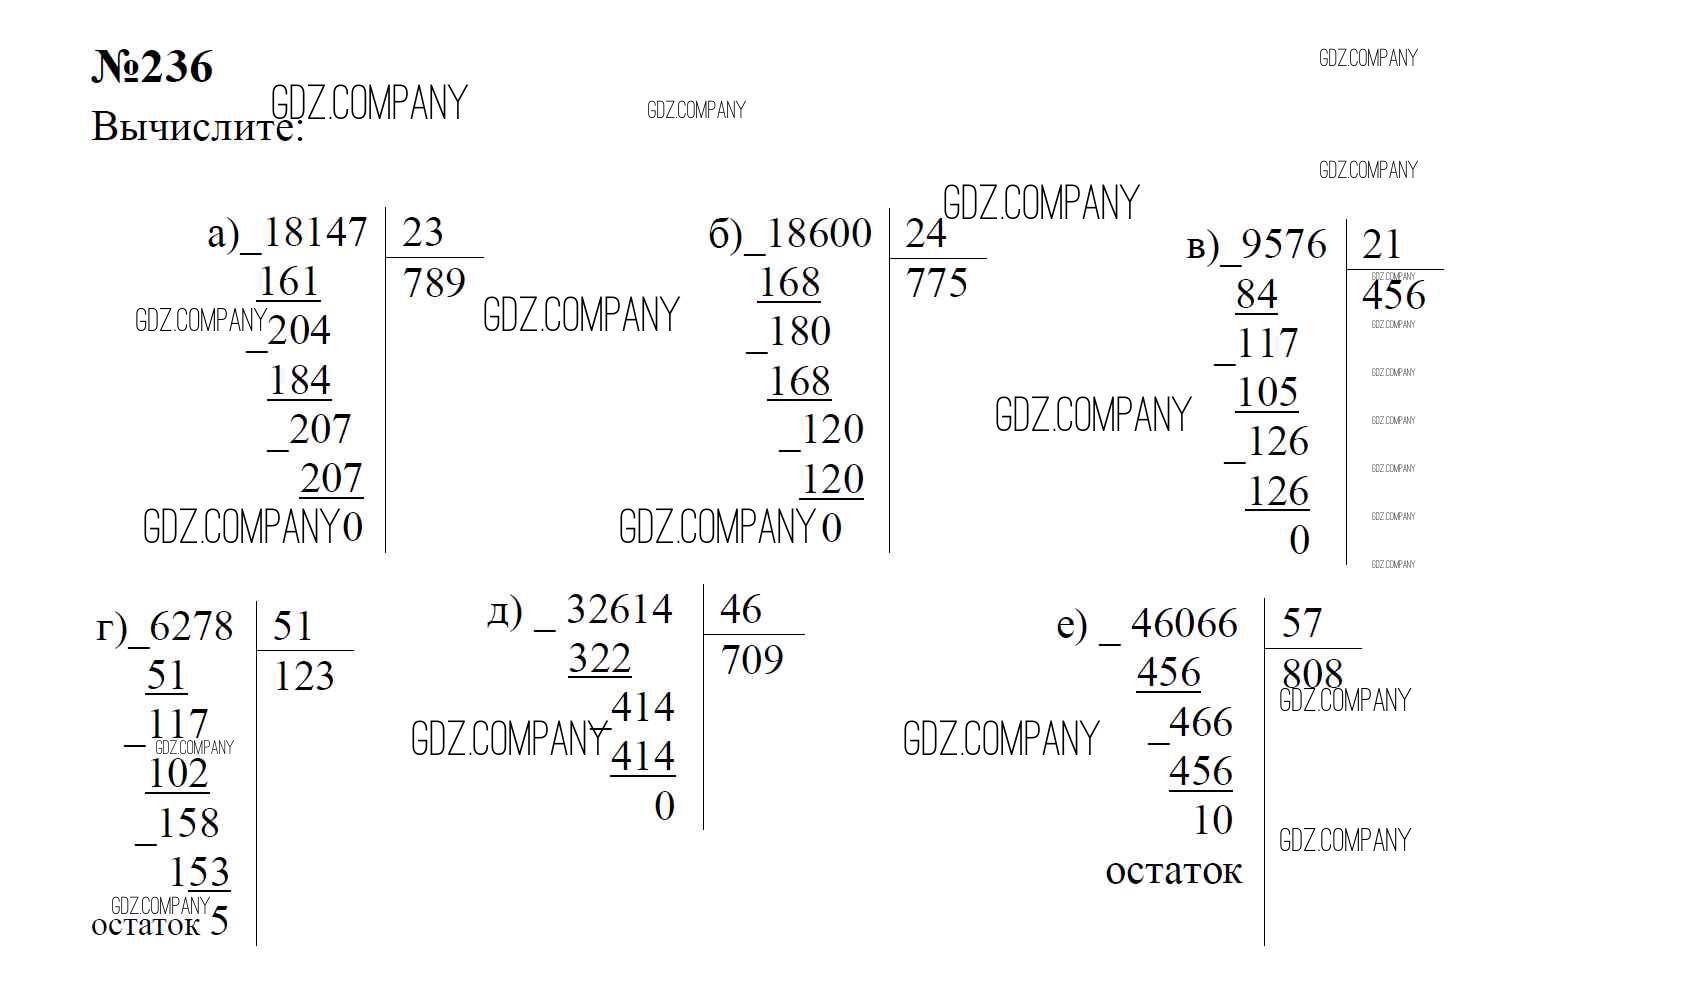This screenshot has height=1001, width=1707.
Task: Click the dividend 18600 in problem б
Action: [820, 233]
